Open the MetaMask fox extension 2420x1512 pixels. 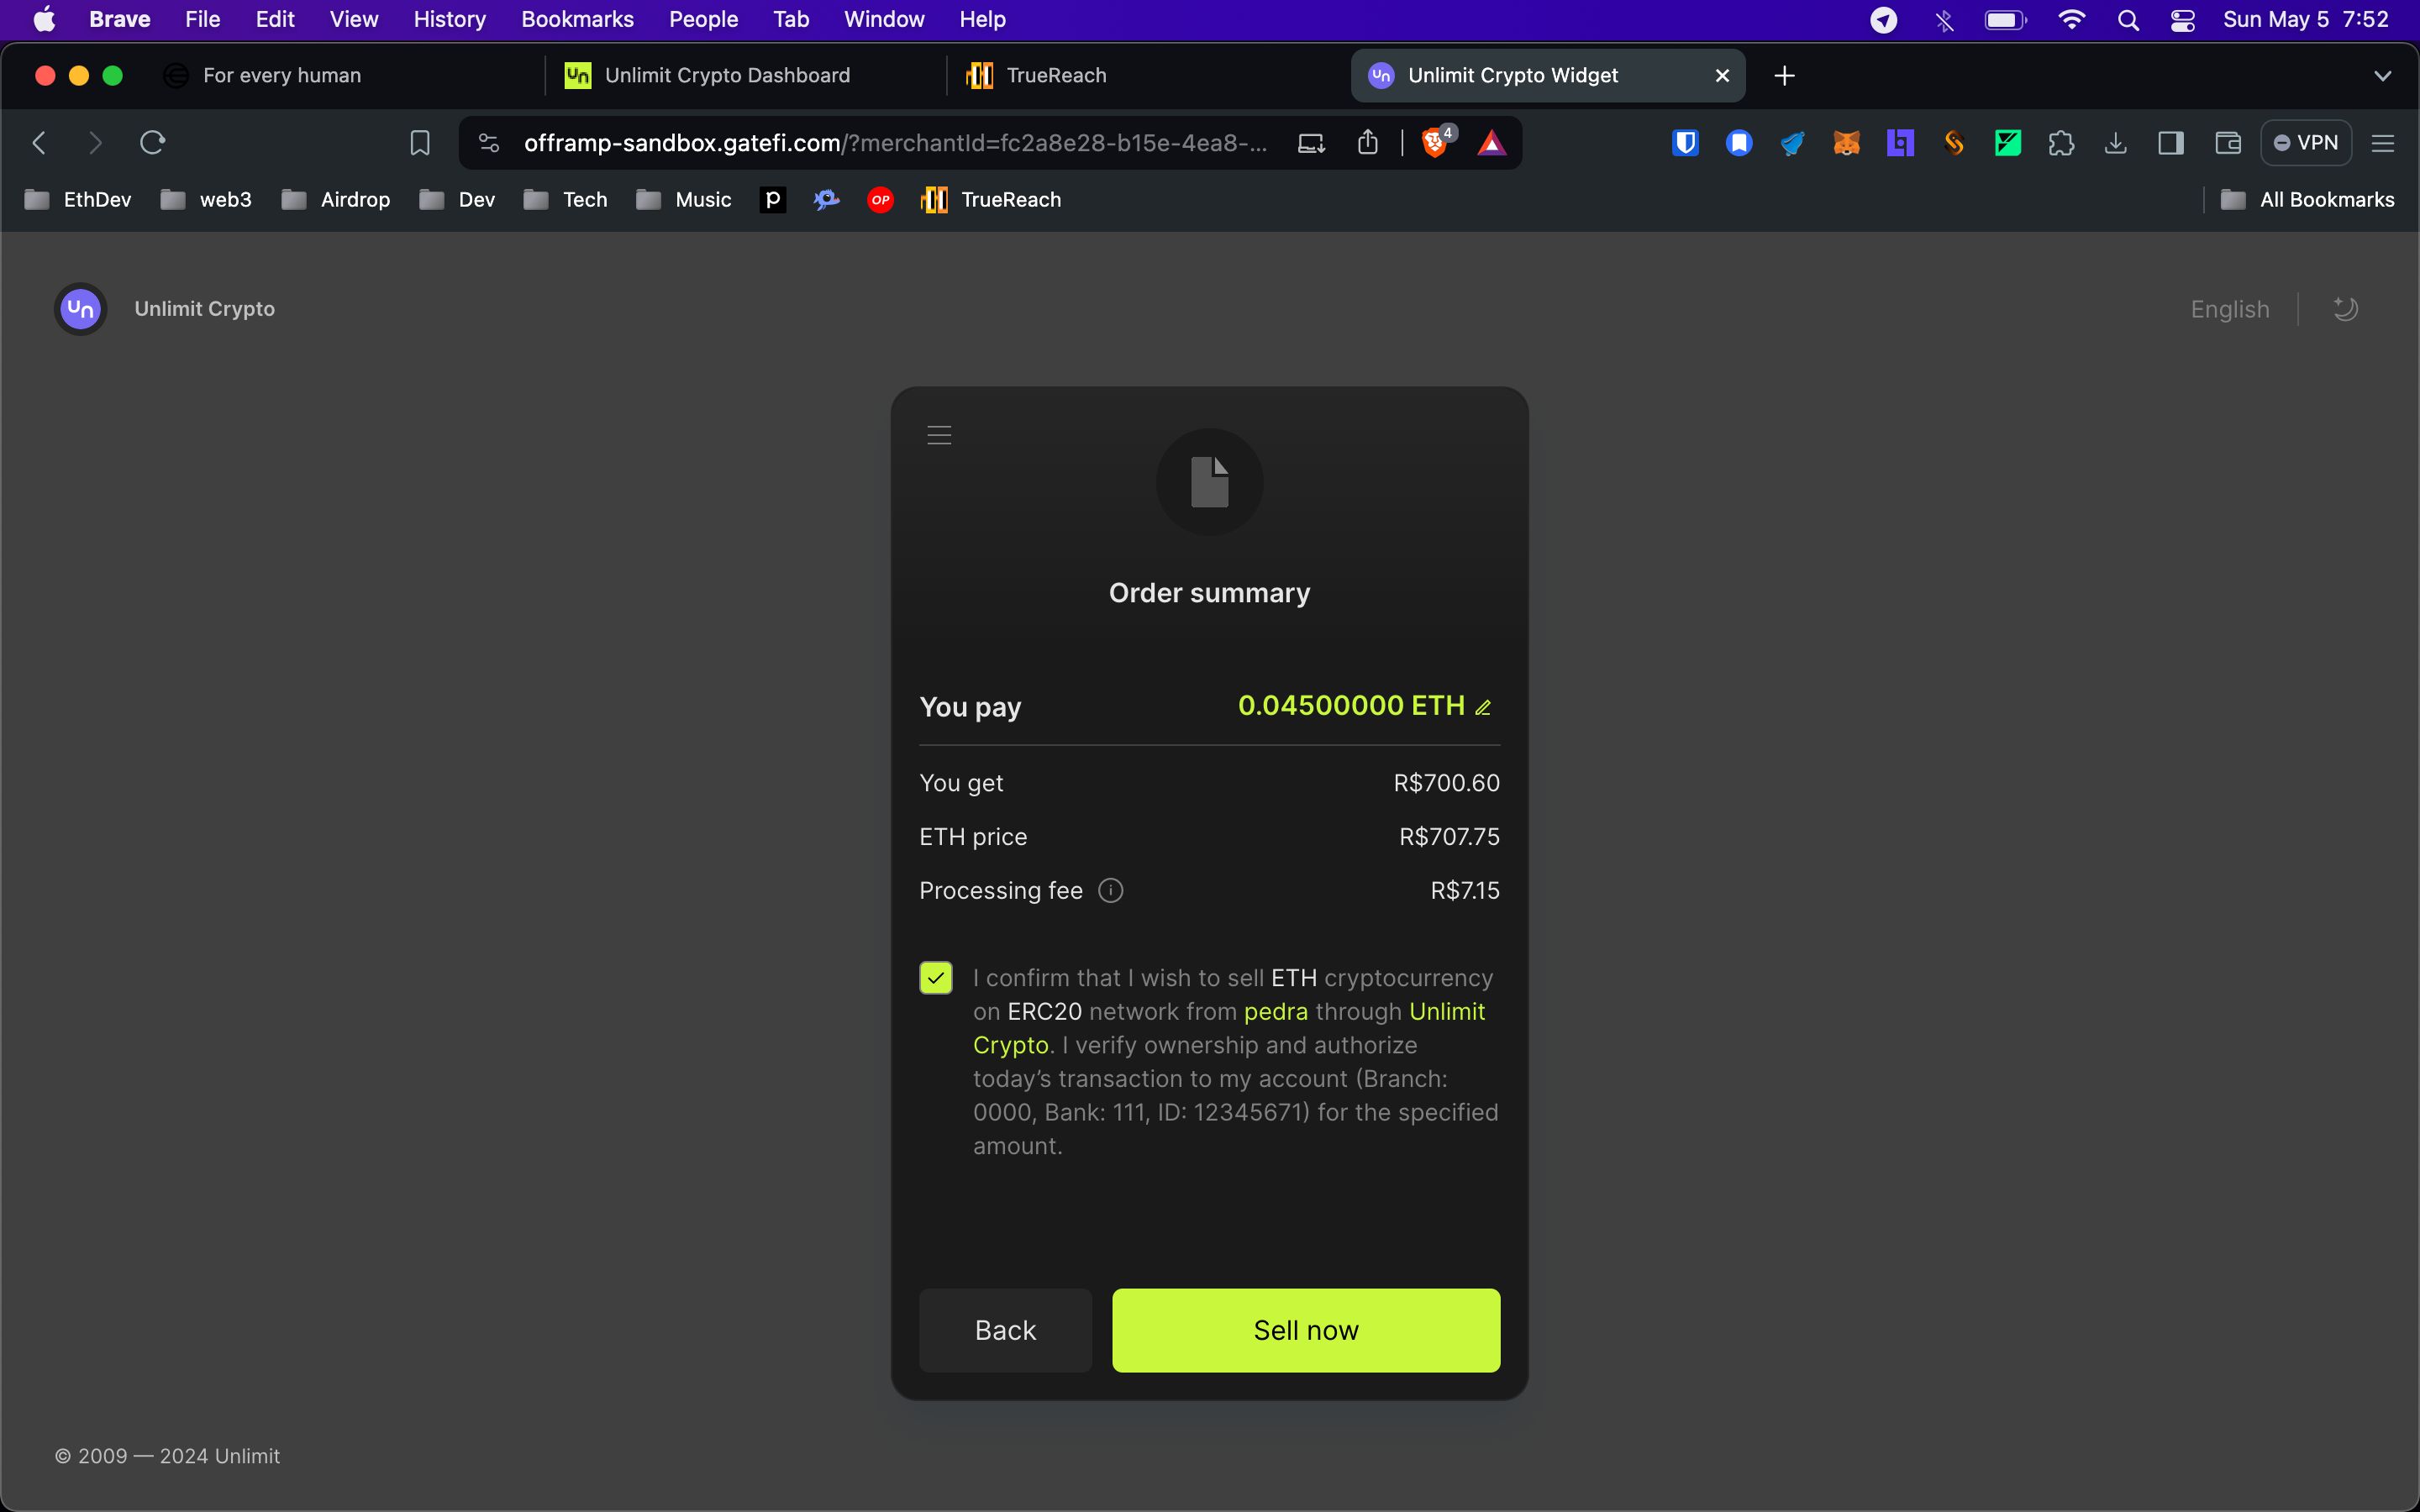(x=1846, y=143)
